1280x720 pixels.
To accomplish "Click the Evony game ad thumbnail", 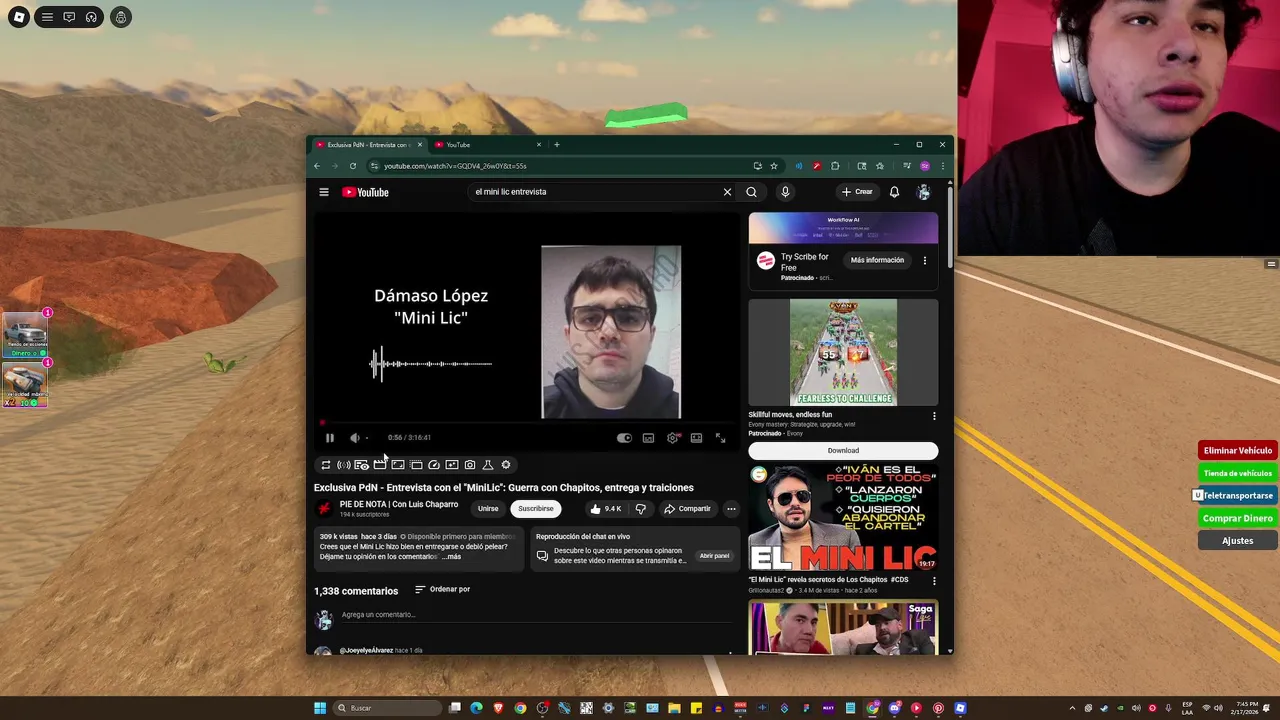I will (x=843, y=352).
